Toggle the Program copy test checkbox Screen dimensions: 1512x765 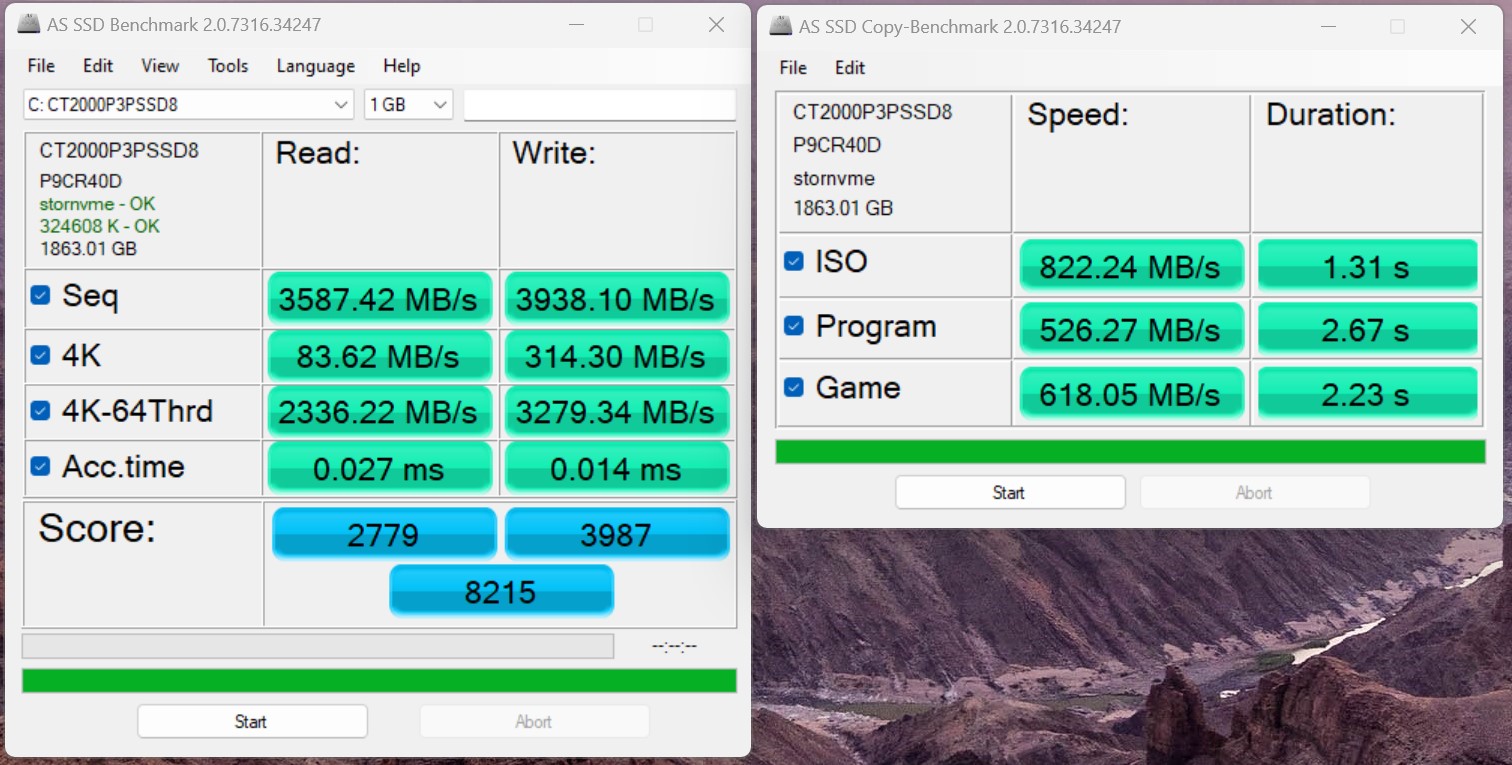pyautogui.click(x=794, y=326)
